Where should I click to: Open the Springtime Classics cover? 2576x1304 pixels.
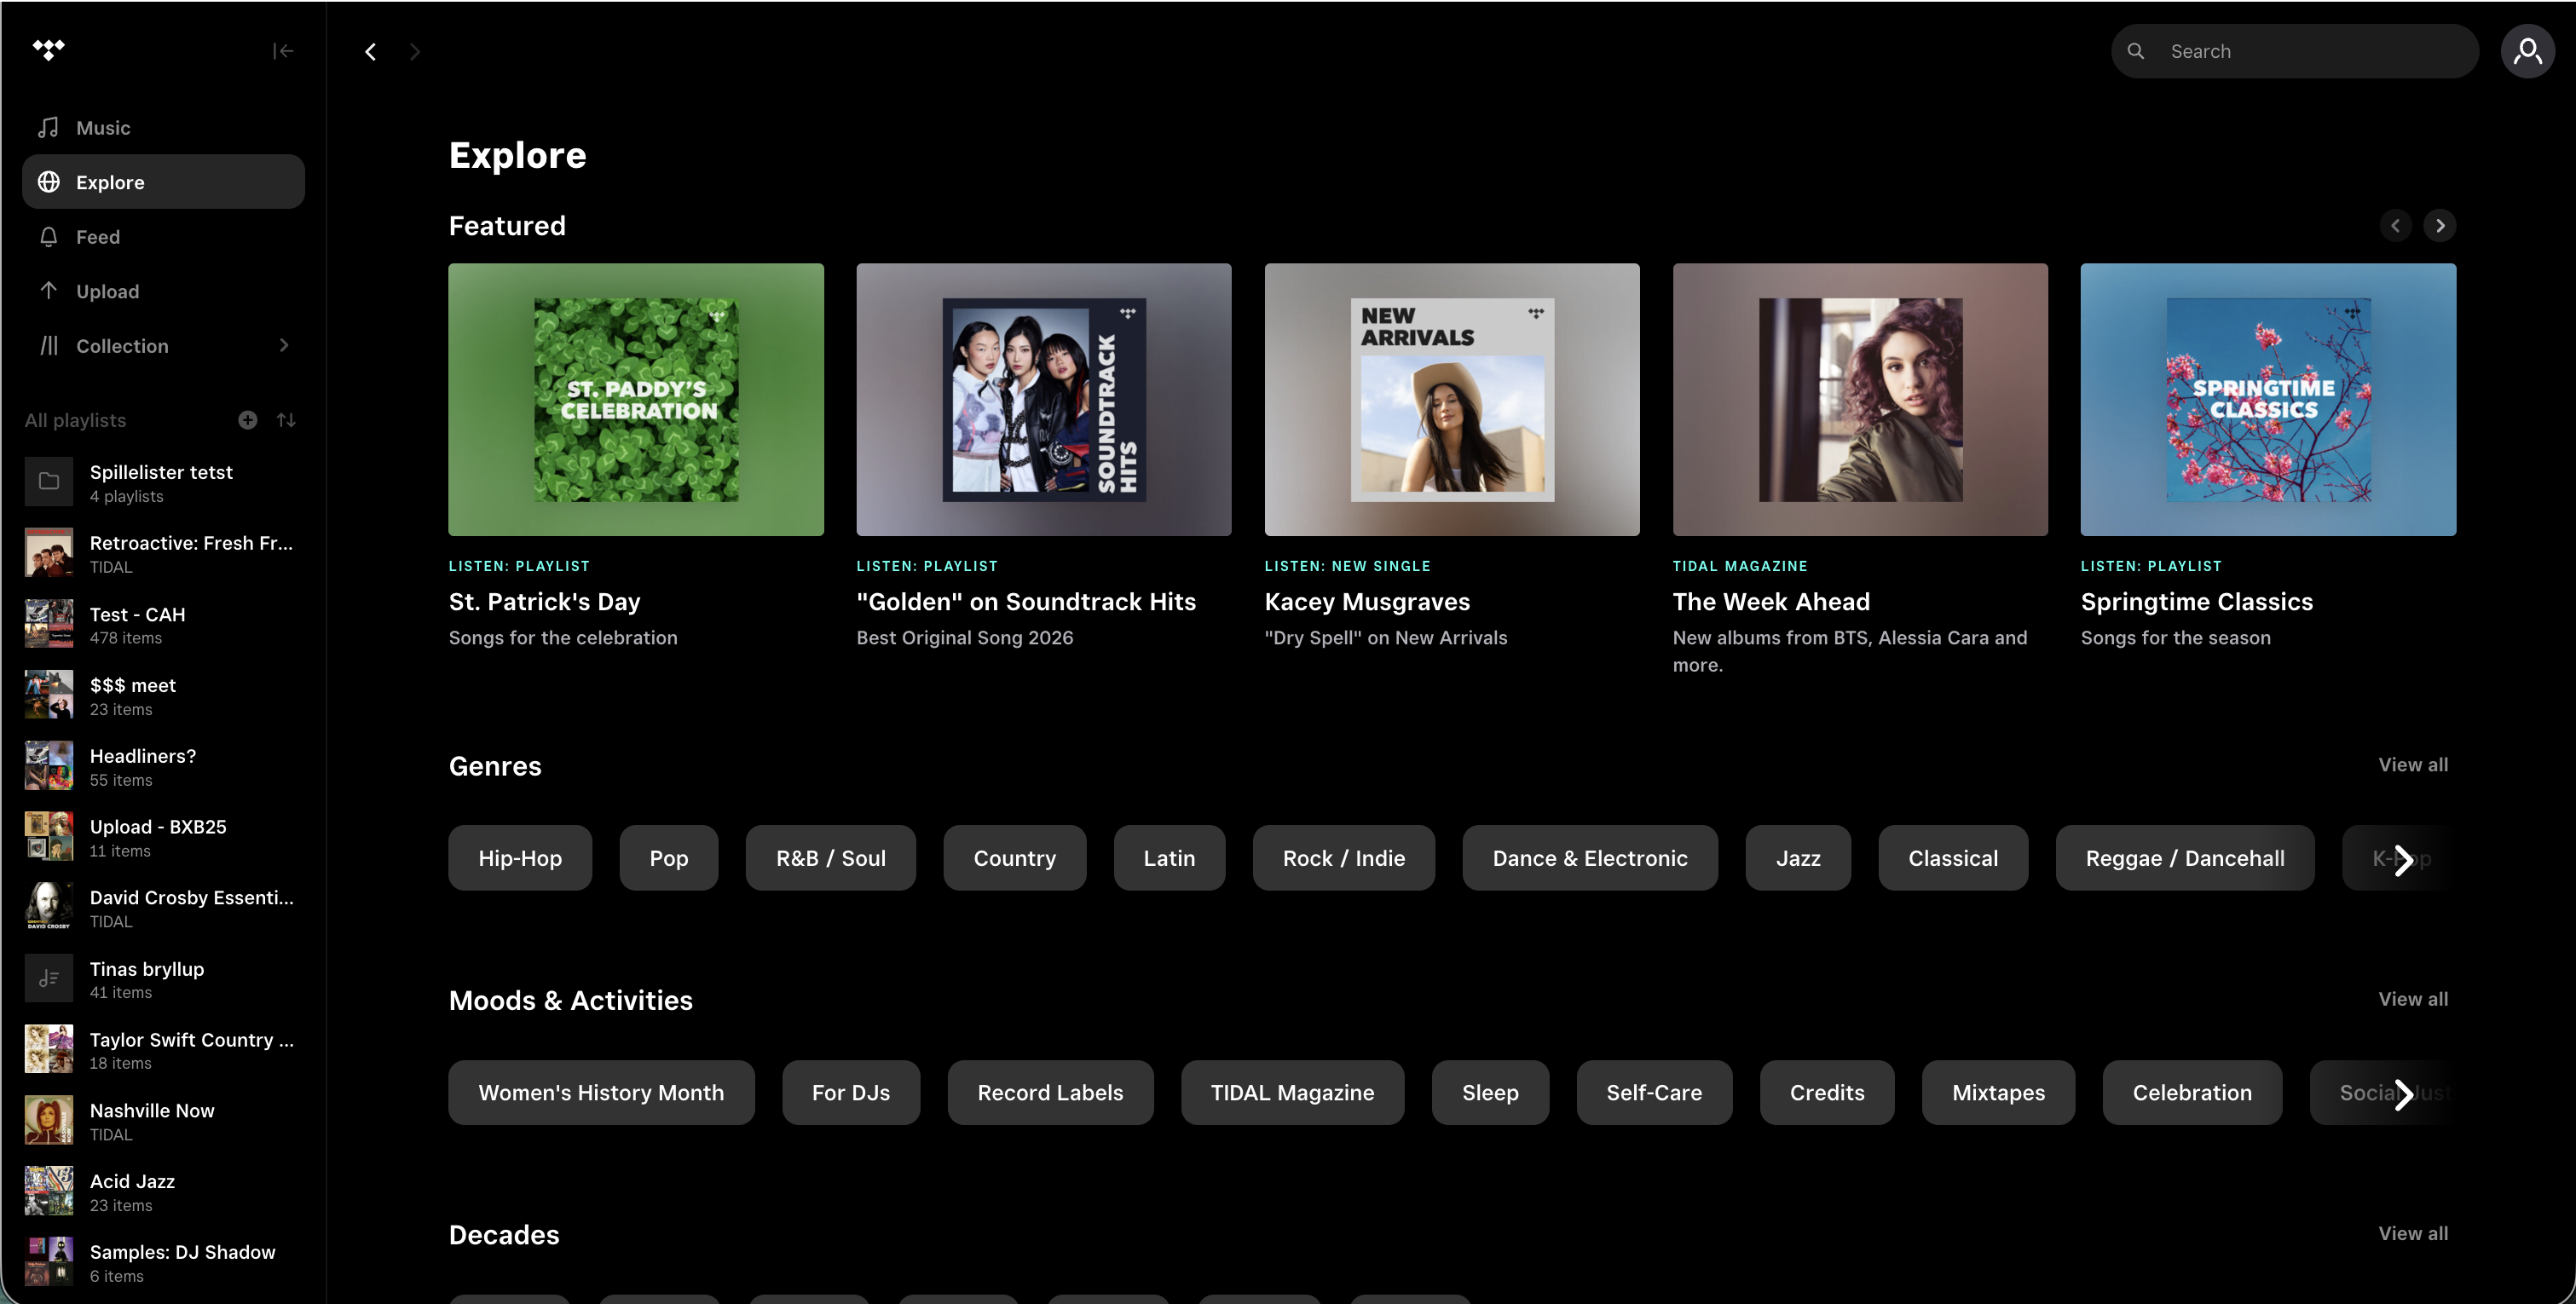click(2268, 400)
